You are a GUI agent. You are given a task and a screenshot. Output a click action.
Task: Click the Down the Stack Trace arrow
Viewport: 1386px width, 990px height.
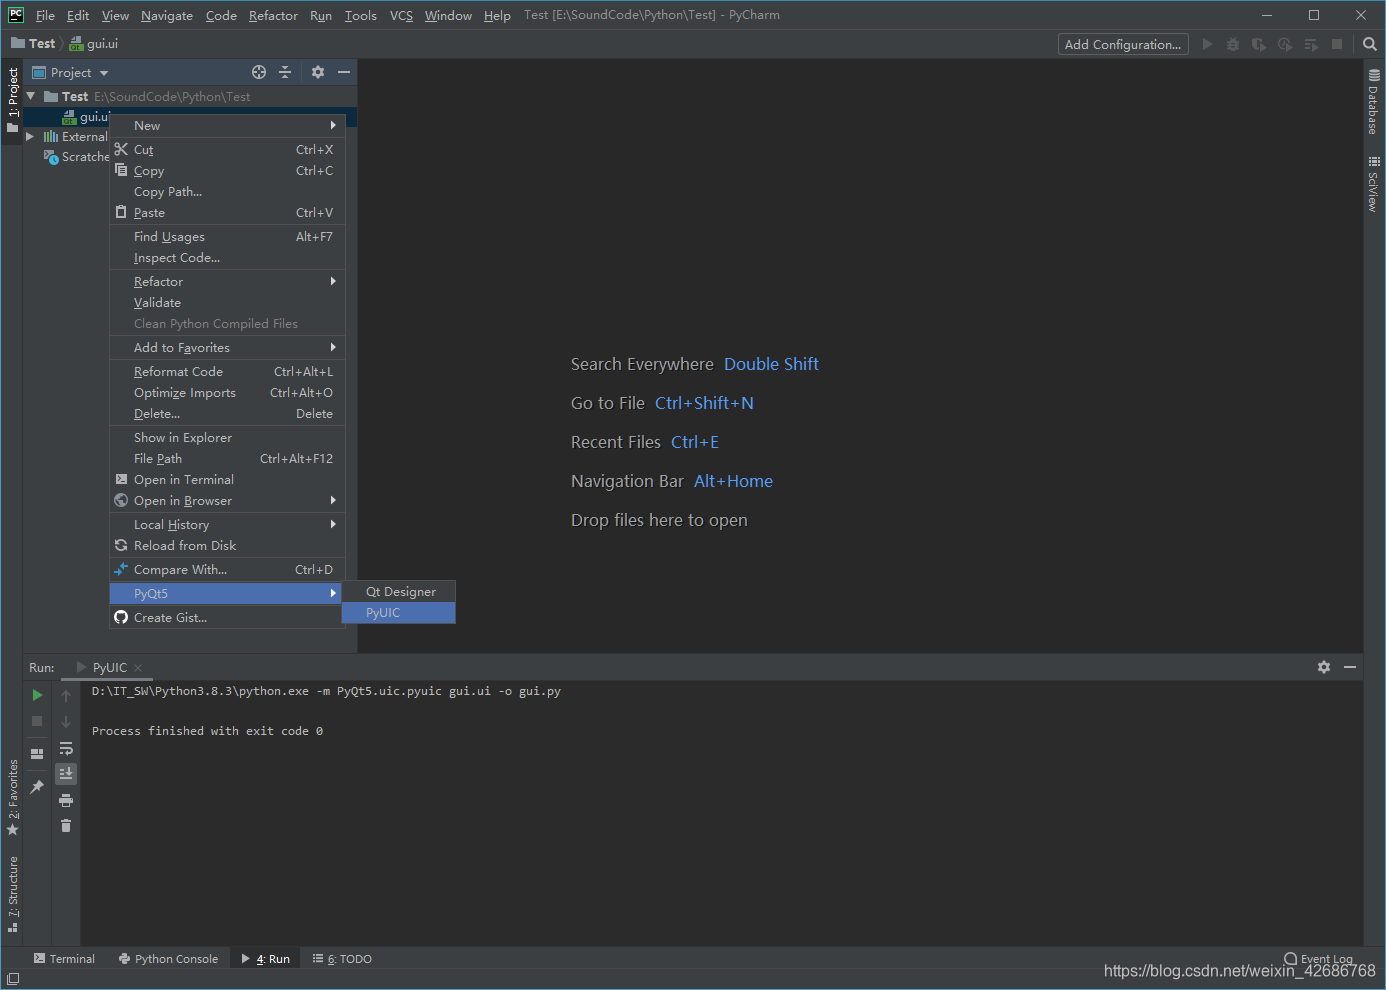[x=66, y=721]
